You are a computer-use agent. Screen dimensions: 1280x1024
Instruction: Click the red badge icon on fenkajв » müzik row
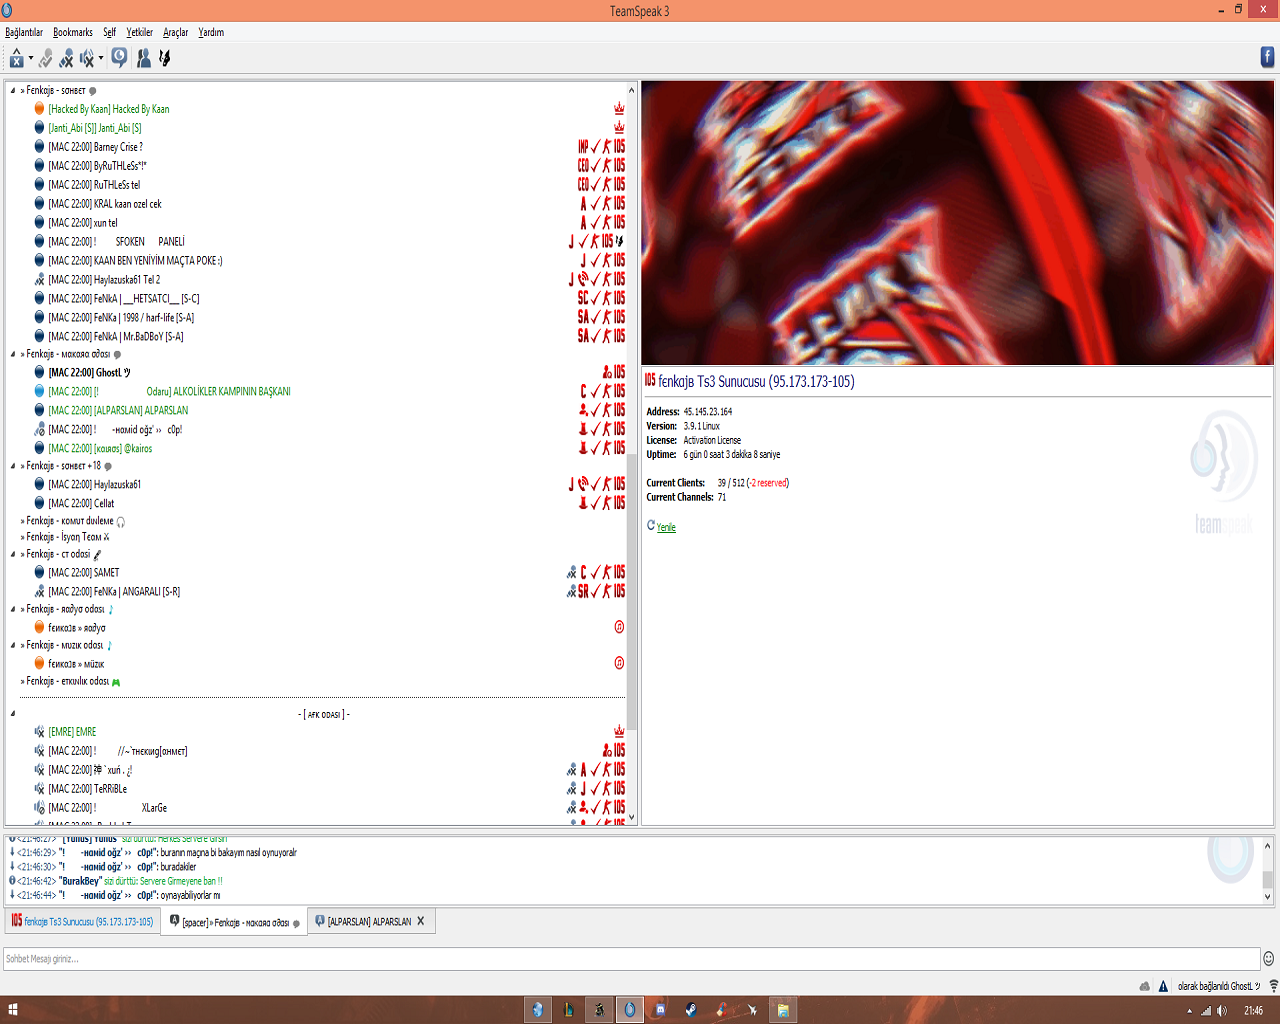[x=619, y=663]
